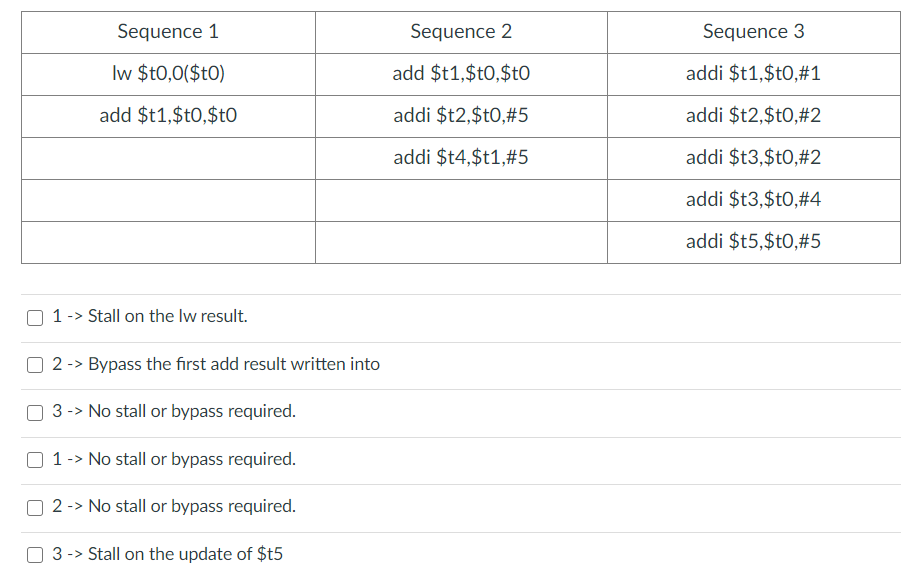Click the 'Bypass the first add result written into' text
Viewport: 911px width, 582px height.
pyautogui.click(x=234, y=364)
